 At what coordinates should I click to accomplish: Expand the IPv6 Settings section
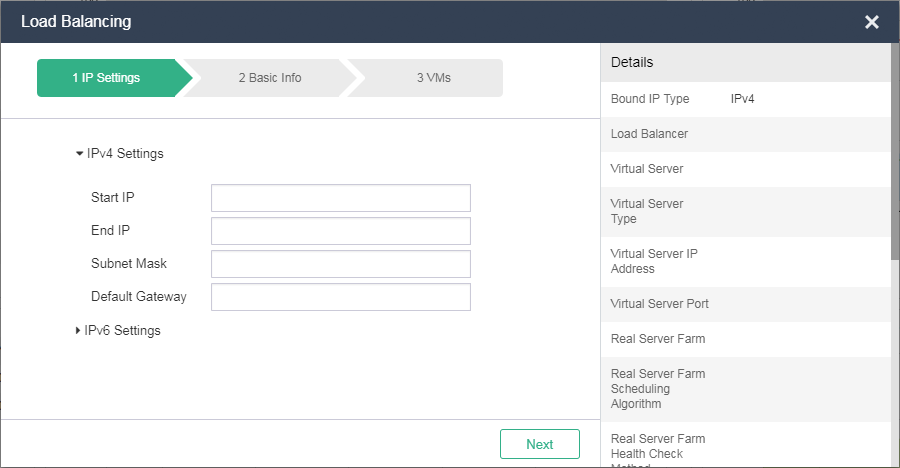click(x=118, y=331)
